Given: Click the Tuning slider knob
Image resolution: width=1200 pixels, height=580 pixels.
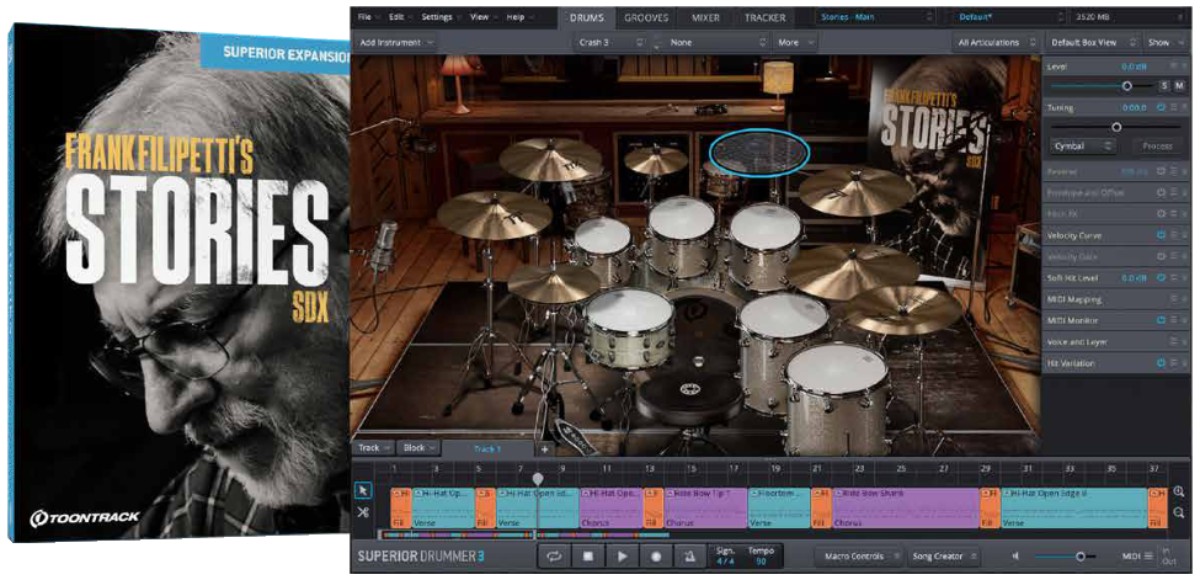Looking at the screenshot, I should [1117, 127].
